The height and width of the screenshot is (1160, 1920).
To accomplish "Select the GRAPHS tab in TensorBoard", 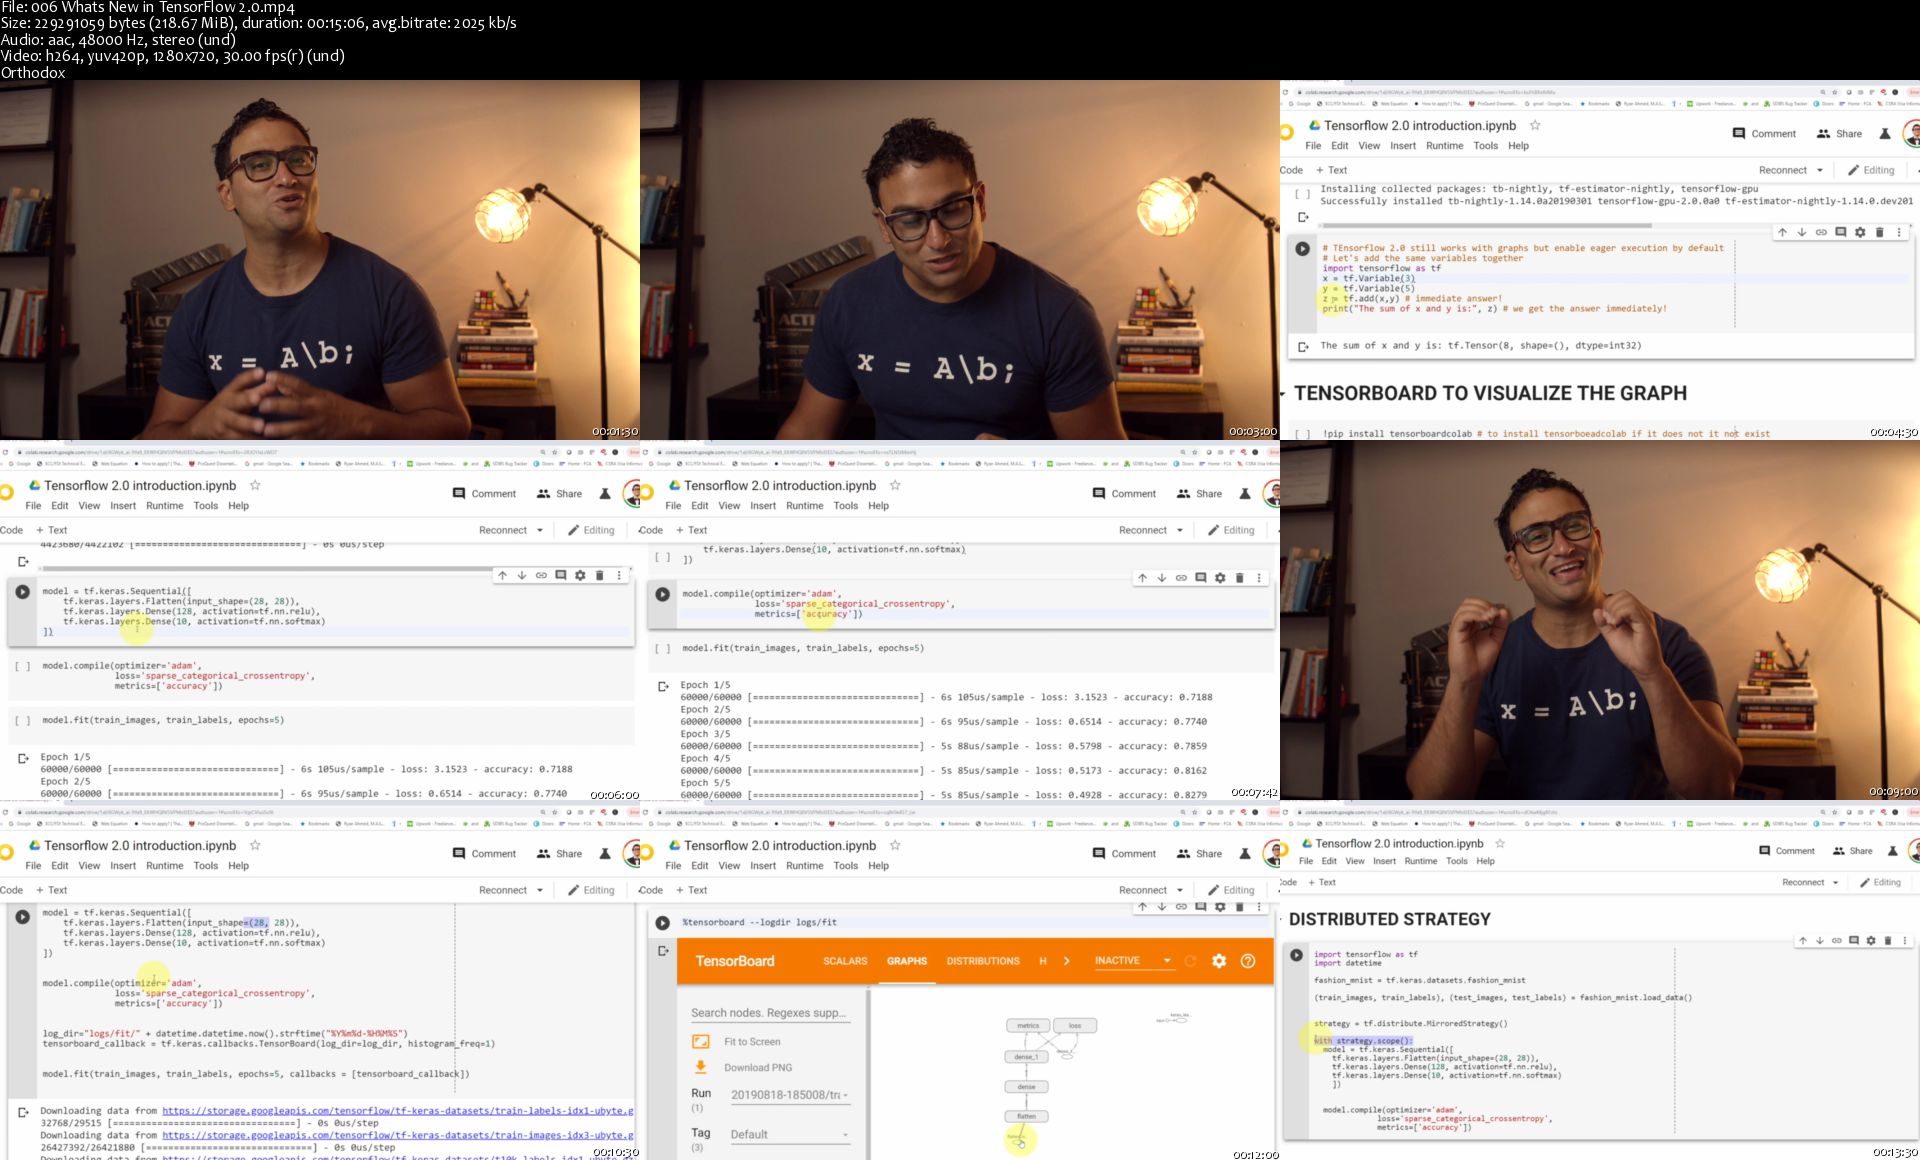I will pos(907,961).
